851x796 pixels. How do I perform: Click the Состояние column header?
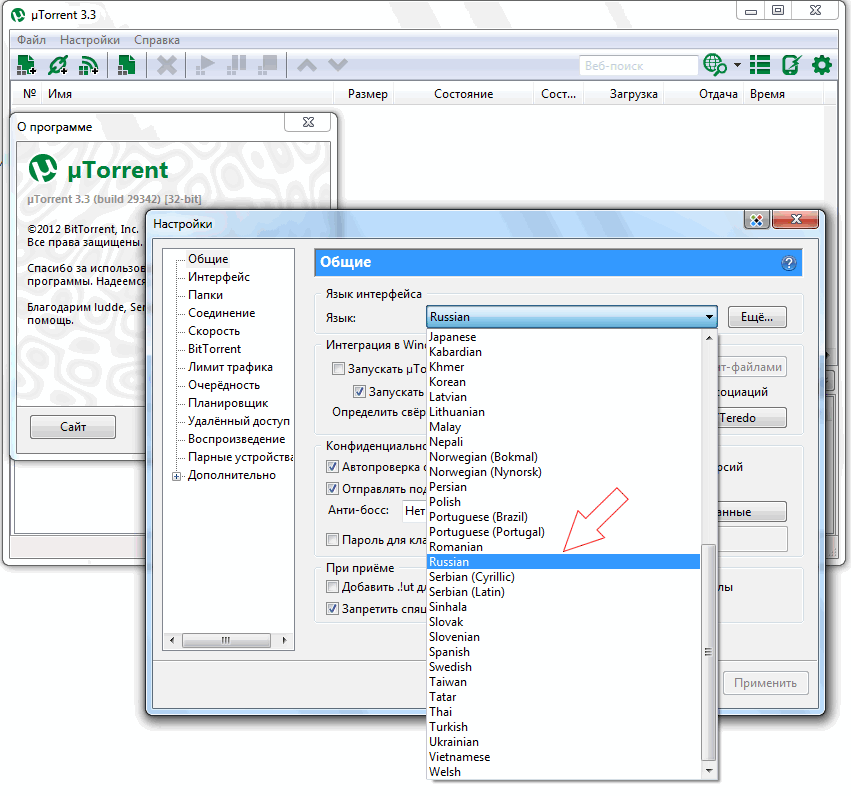point(463,94)
